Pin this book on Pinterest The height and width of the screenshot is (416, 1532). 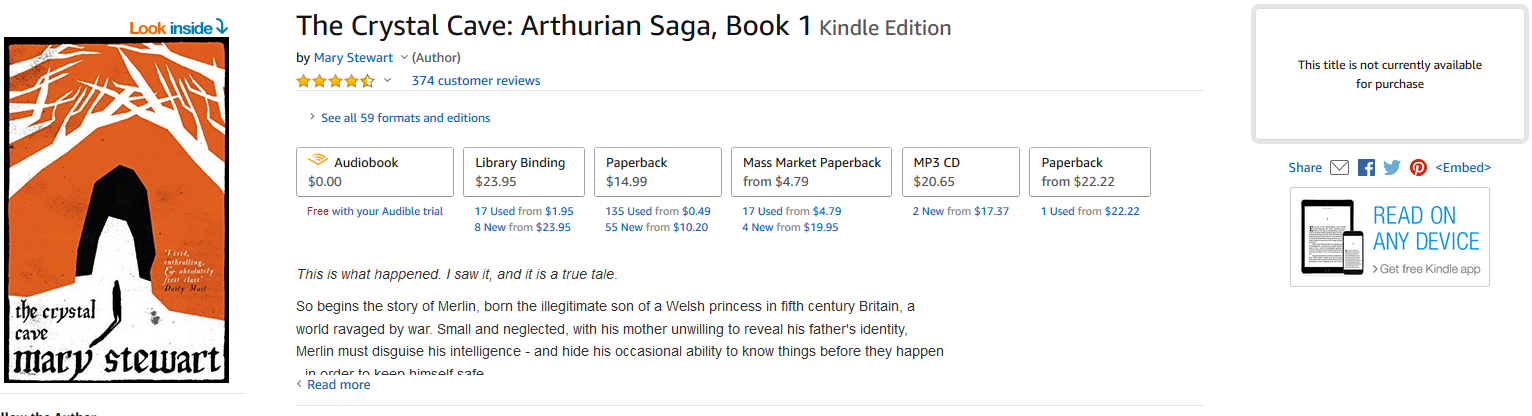(1418, 168)
